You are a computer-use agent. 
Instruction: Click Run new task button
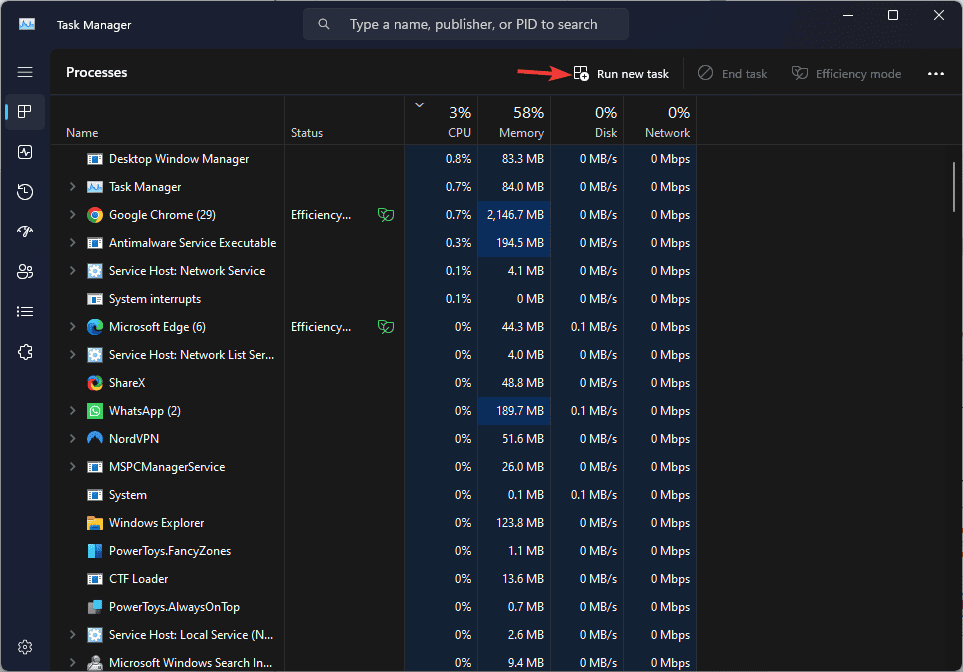(x=621, y=74)
